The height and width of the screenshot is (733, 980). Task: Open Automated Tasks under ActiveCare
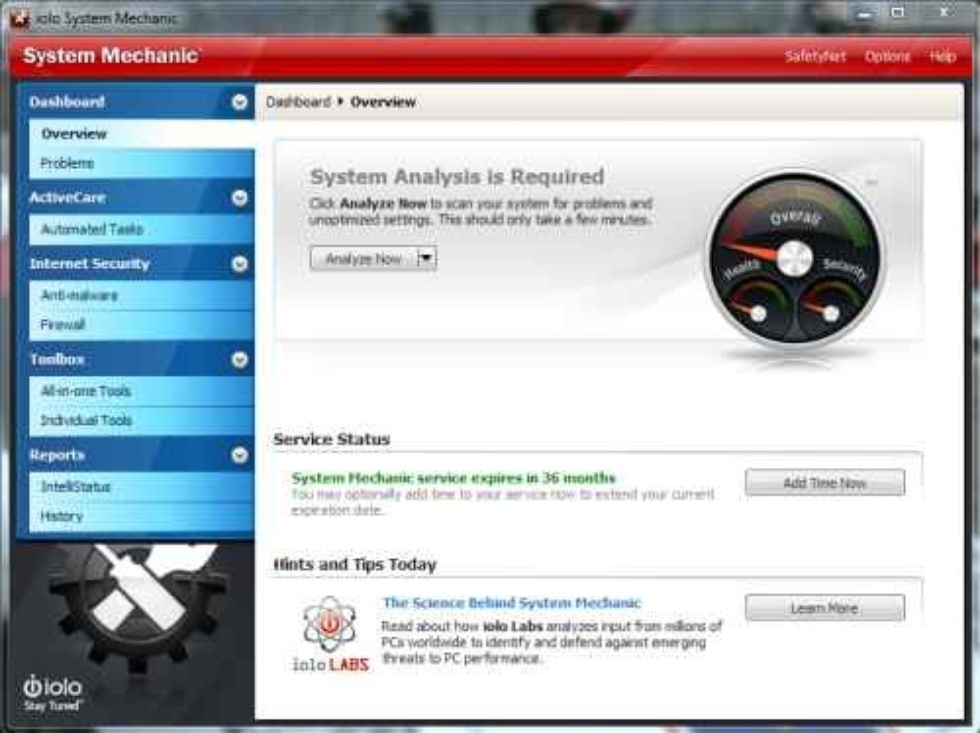[x=141, y=230]
